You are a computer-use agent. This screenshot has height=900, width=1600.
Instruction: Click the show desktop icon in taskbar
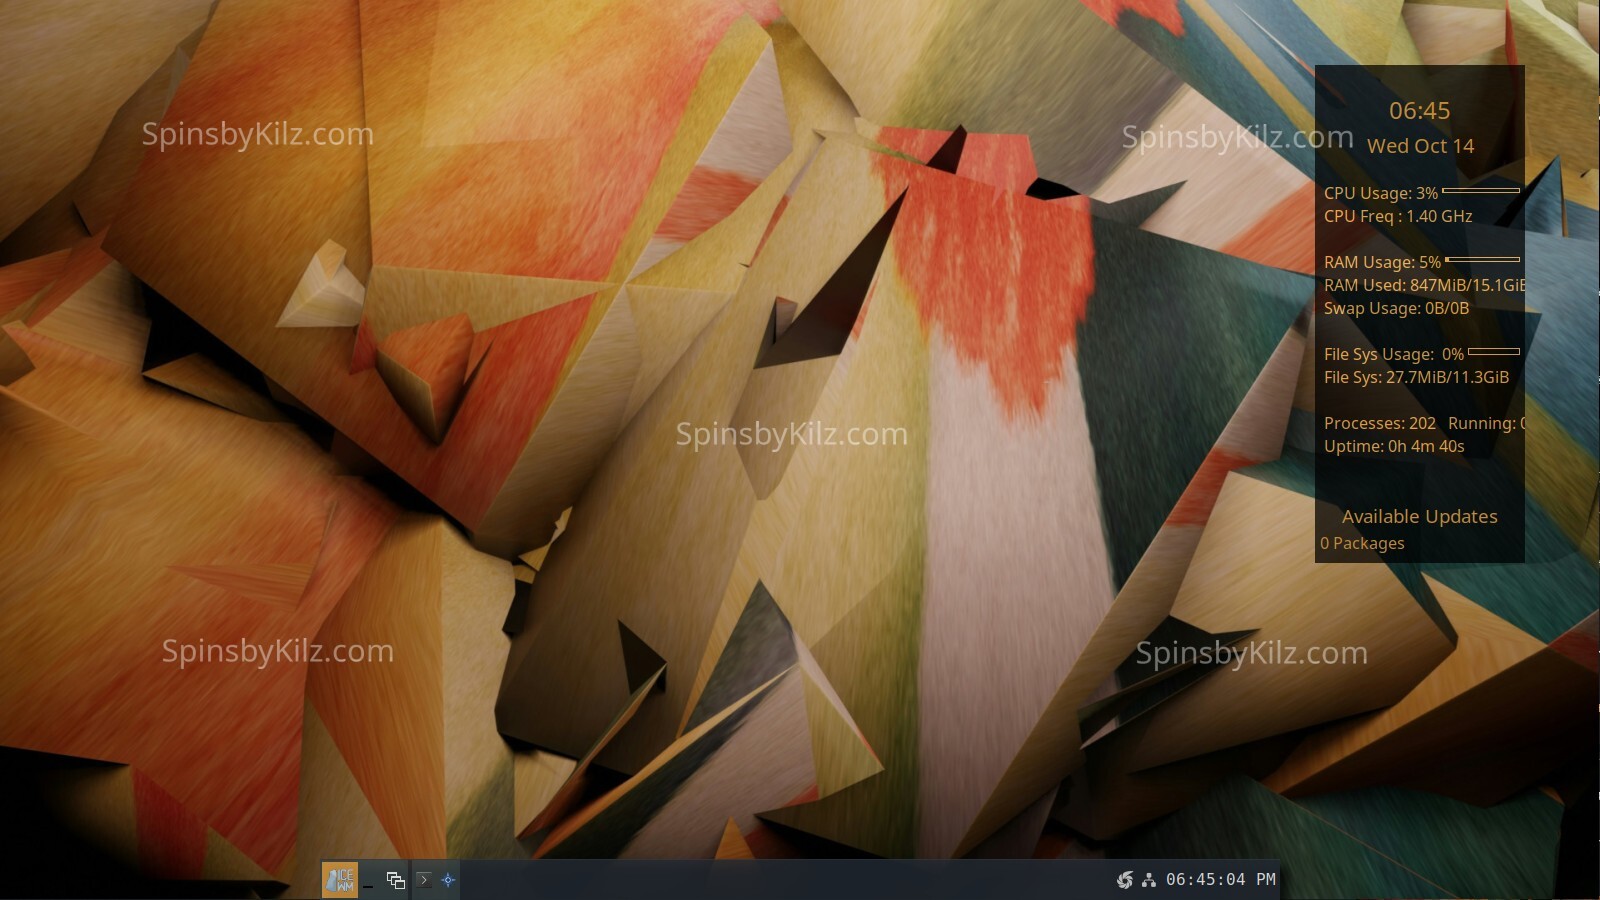click(369, 881)
